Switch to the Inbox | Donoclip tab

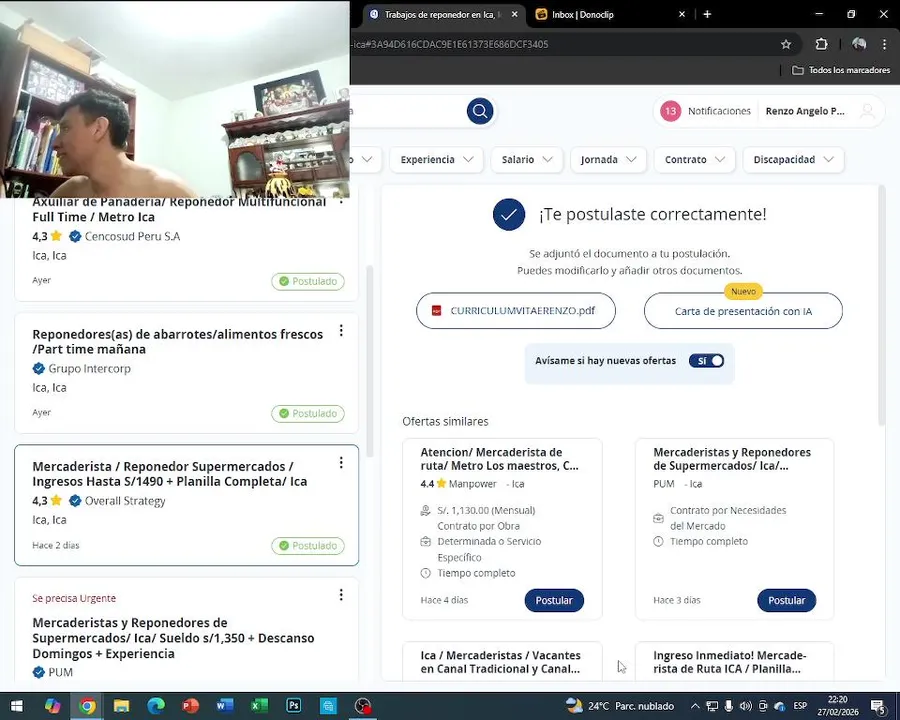610,14
